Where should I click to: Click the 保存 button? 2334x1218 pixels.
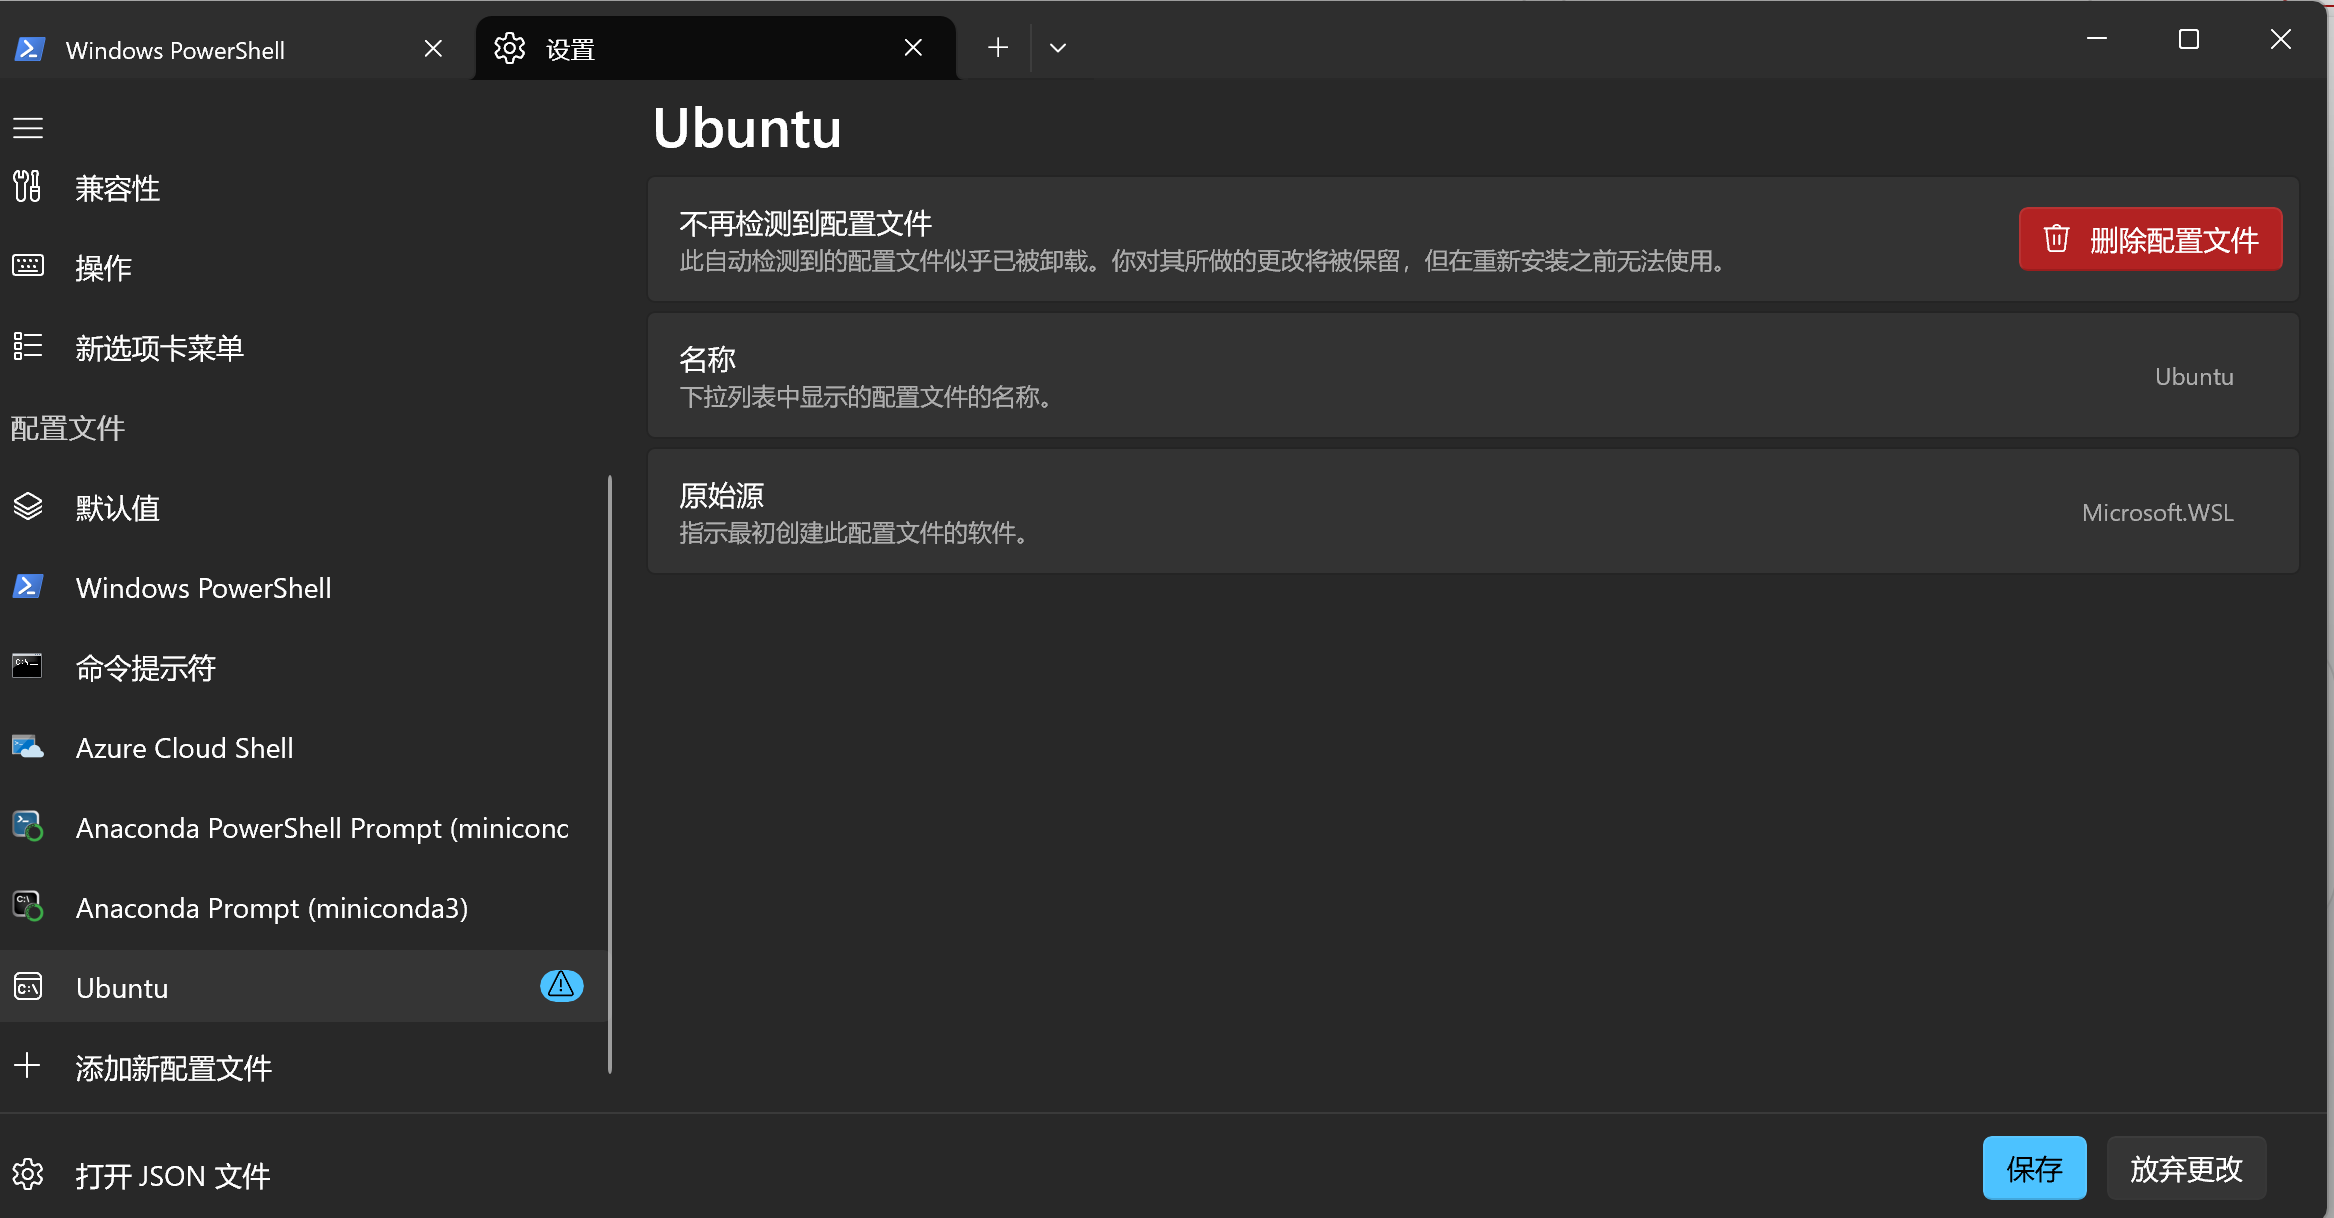[x=2035, y=1167]
